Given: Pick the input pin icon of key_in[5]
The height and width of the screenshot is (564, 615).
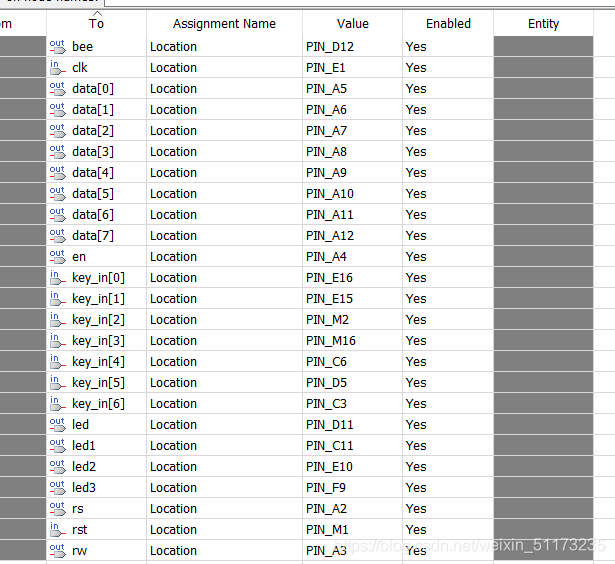Looking at the screenshot, I should point(58,383).
